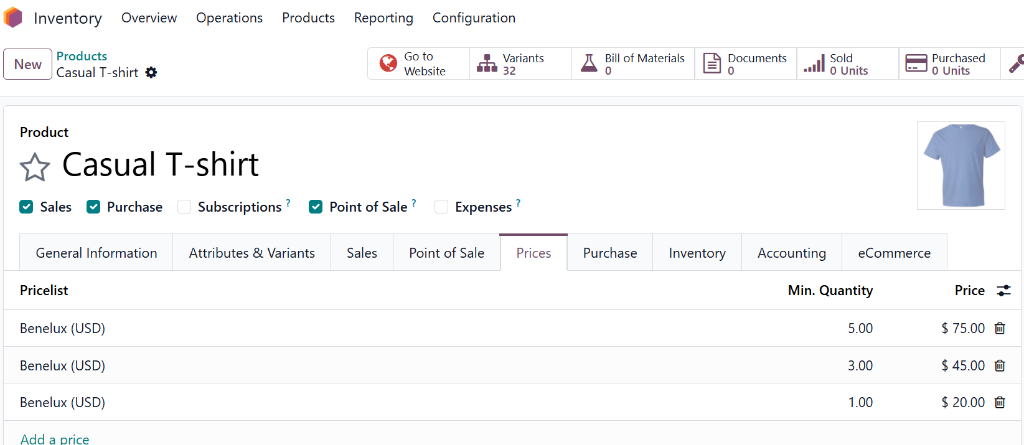
Task: Select Benelux (USD) in the 3.00 quantity row
Action: (x=63, y=365)
